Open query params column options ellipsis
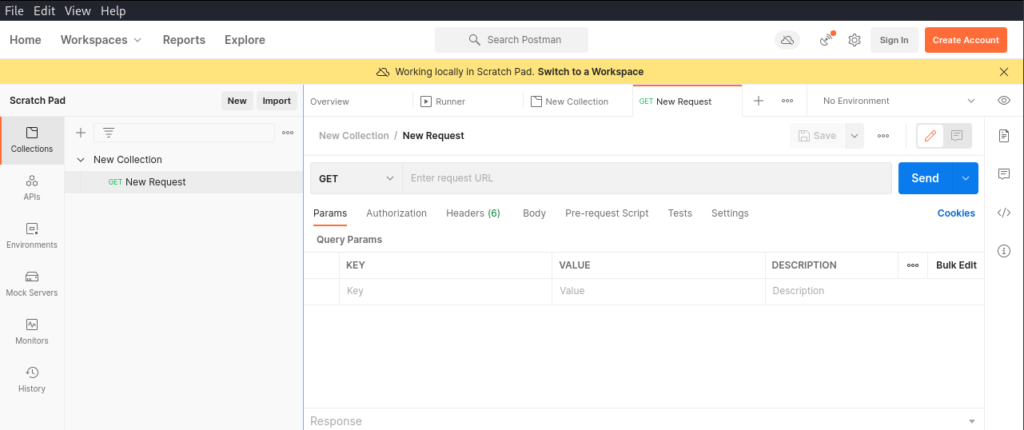This screenshot has height=430, width=1024. [912, 265]
